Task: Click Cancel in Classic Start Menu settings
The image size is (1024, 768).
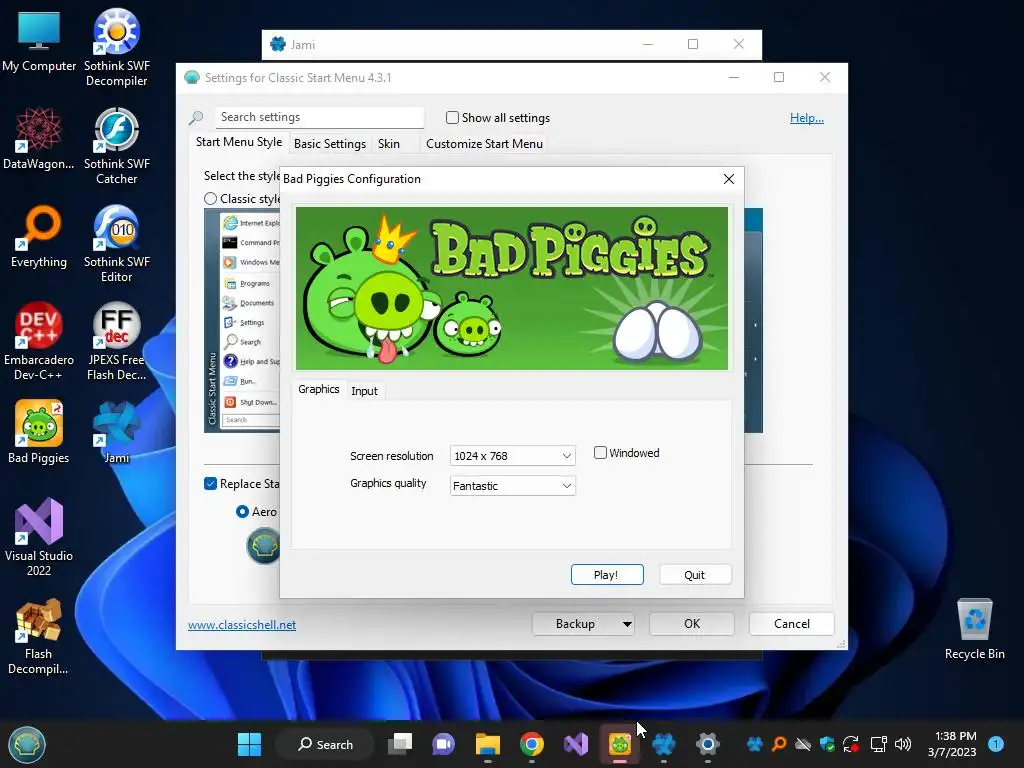Action: 792,624
